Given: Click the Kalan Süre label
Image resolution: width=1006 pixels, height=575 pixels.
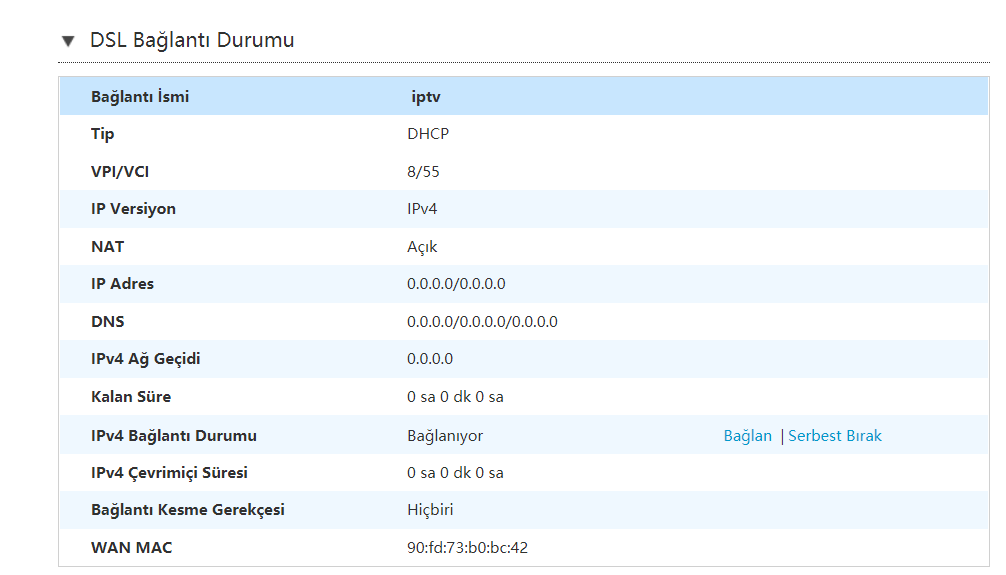Looking at the screenshot, I should [x=131, y=397].
